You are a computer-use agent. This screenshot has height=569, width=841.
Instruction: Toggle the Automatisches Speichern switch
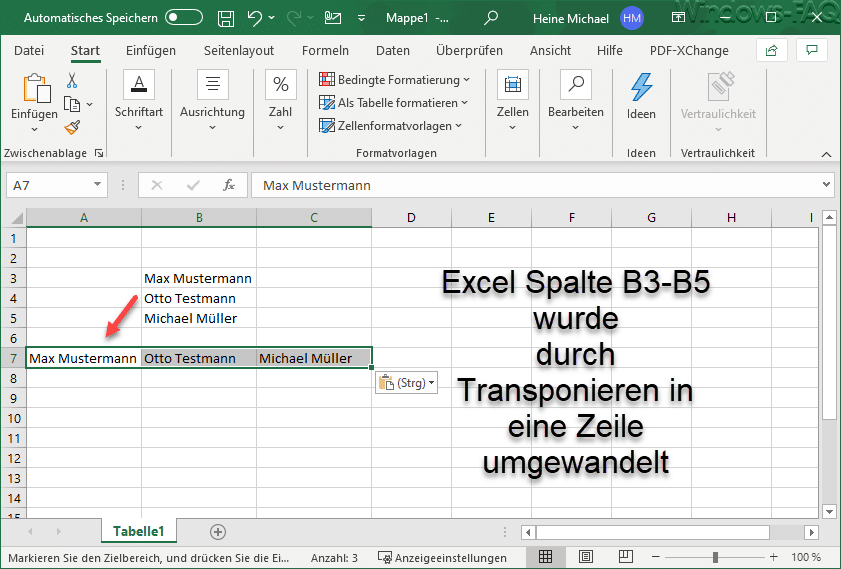pos(183,18)
